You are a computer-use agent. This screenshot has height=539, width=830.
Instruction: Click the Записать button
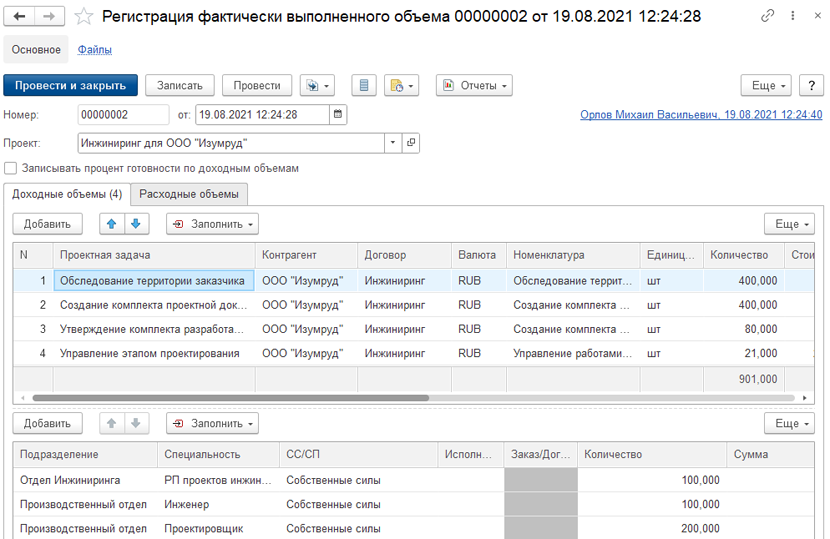[180, 85]
